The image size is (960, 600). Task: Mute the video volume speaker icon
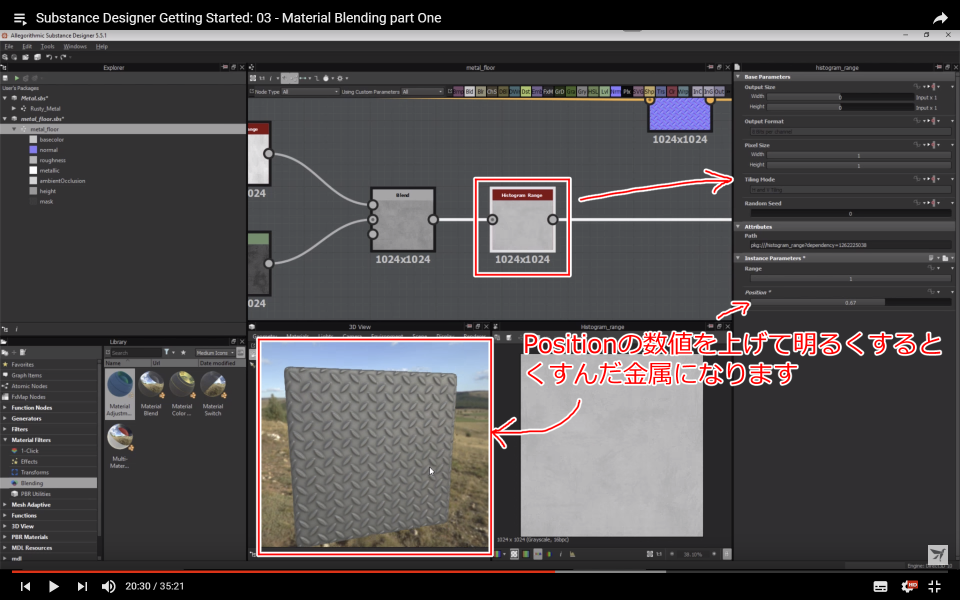108,586
